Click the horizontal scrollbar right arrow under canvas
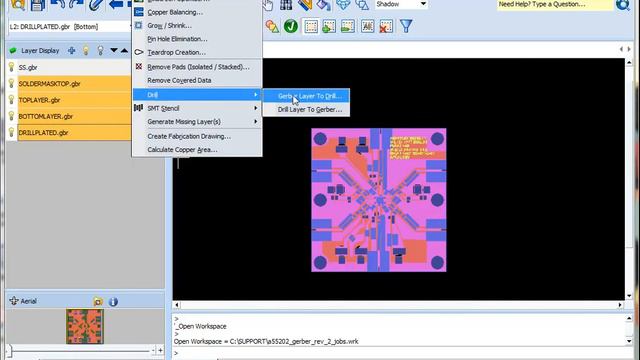This screenshot has width=640, height=360. click(x=620, y=305)
